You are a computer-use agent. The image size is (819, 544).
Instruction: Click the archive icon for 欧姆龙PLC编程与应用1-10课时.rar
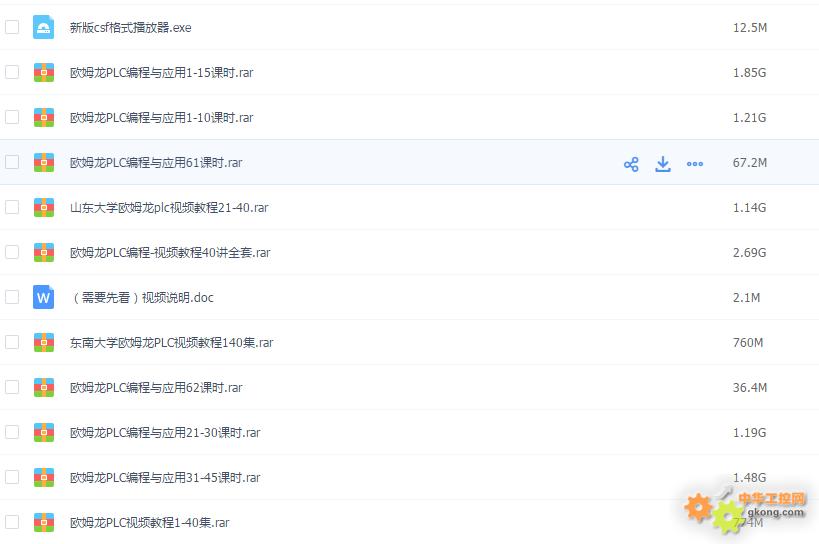point(44,117)
